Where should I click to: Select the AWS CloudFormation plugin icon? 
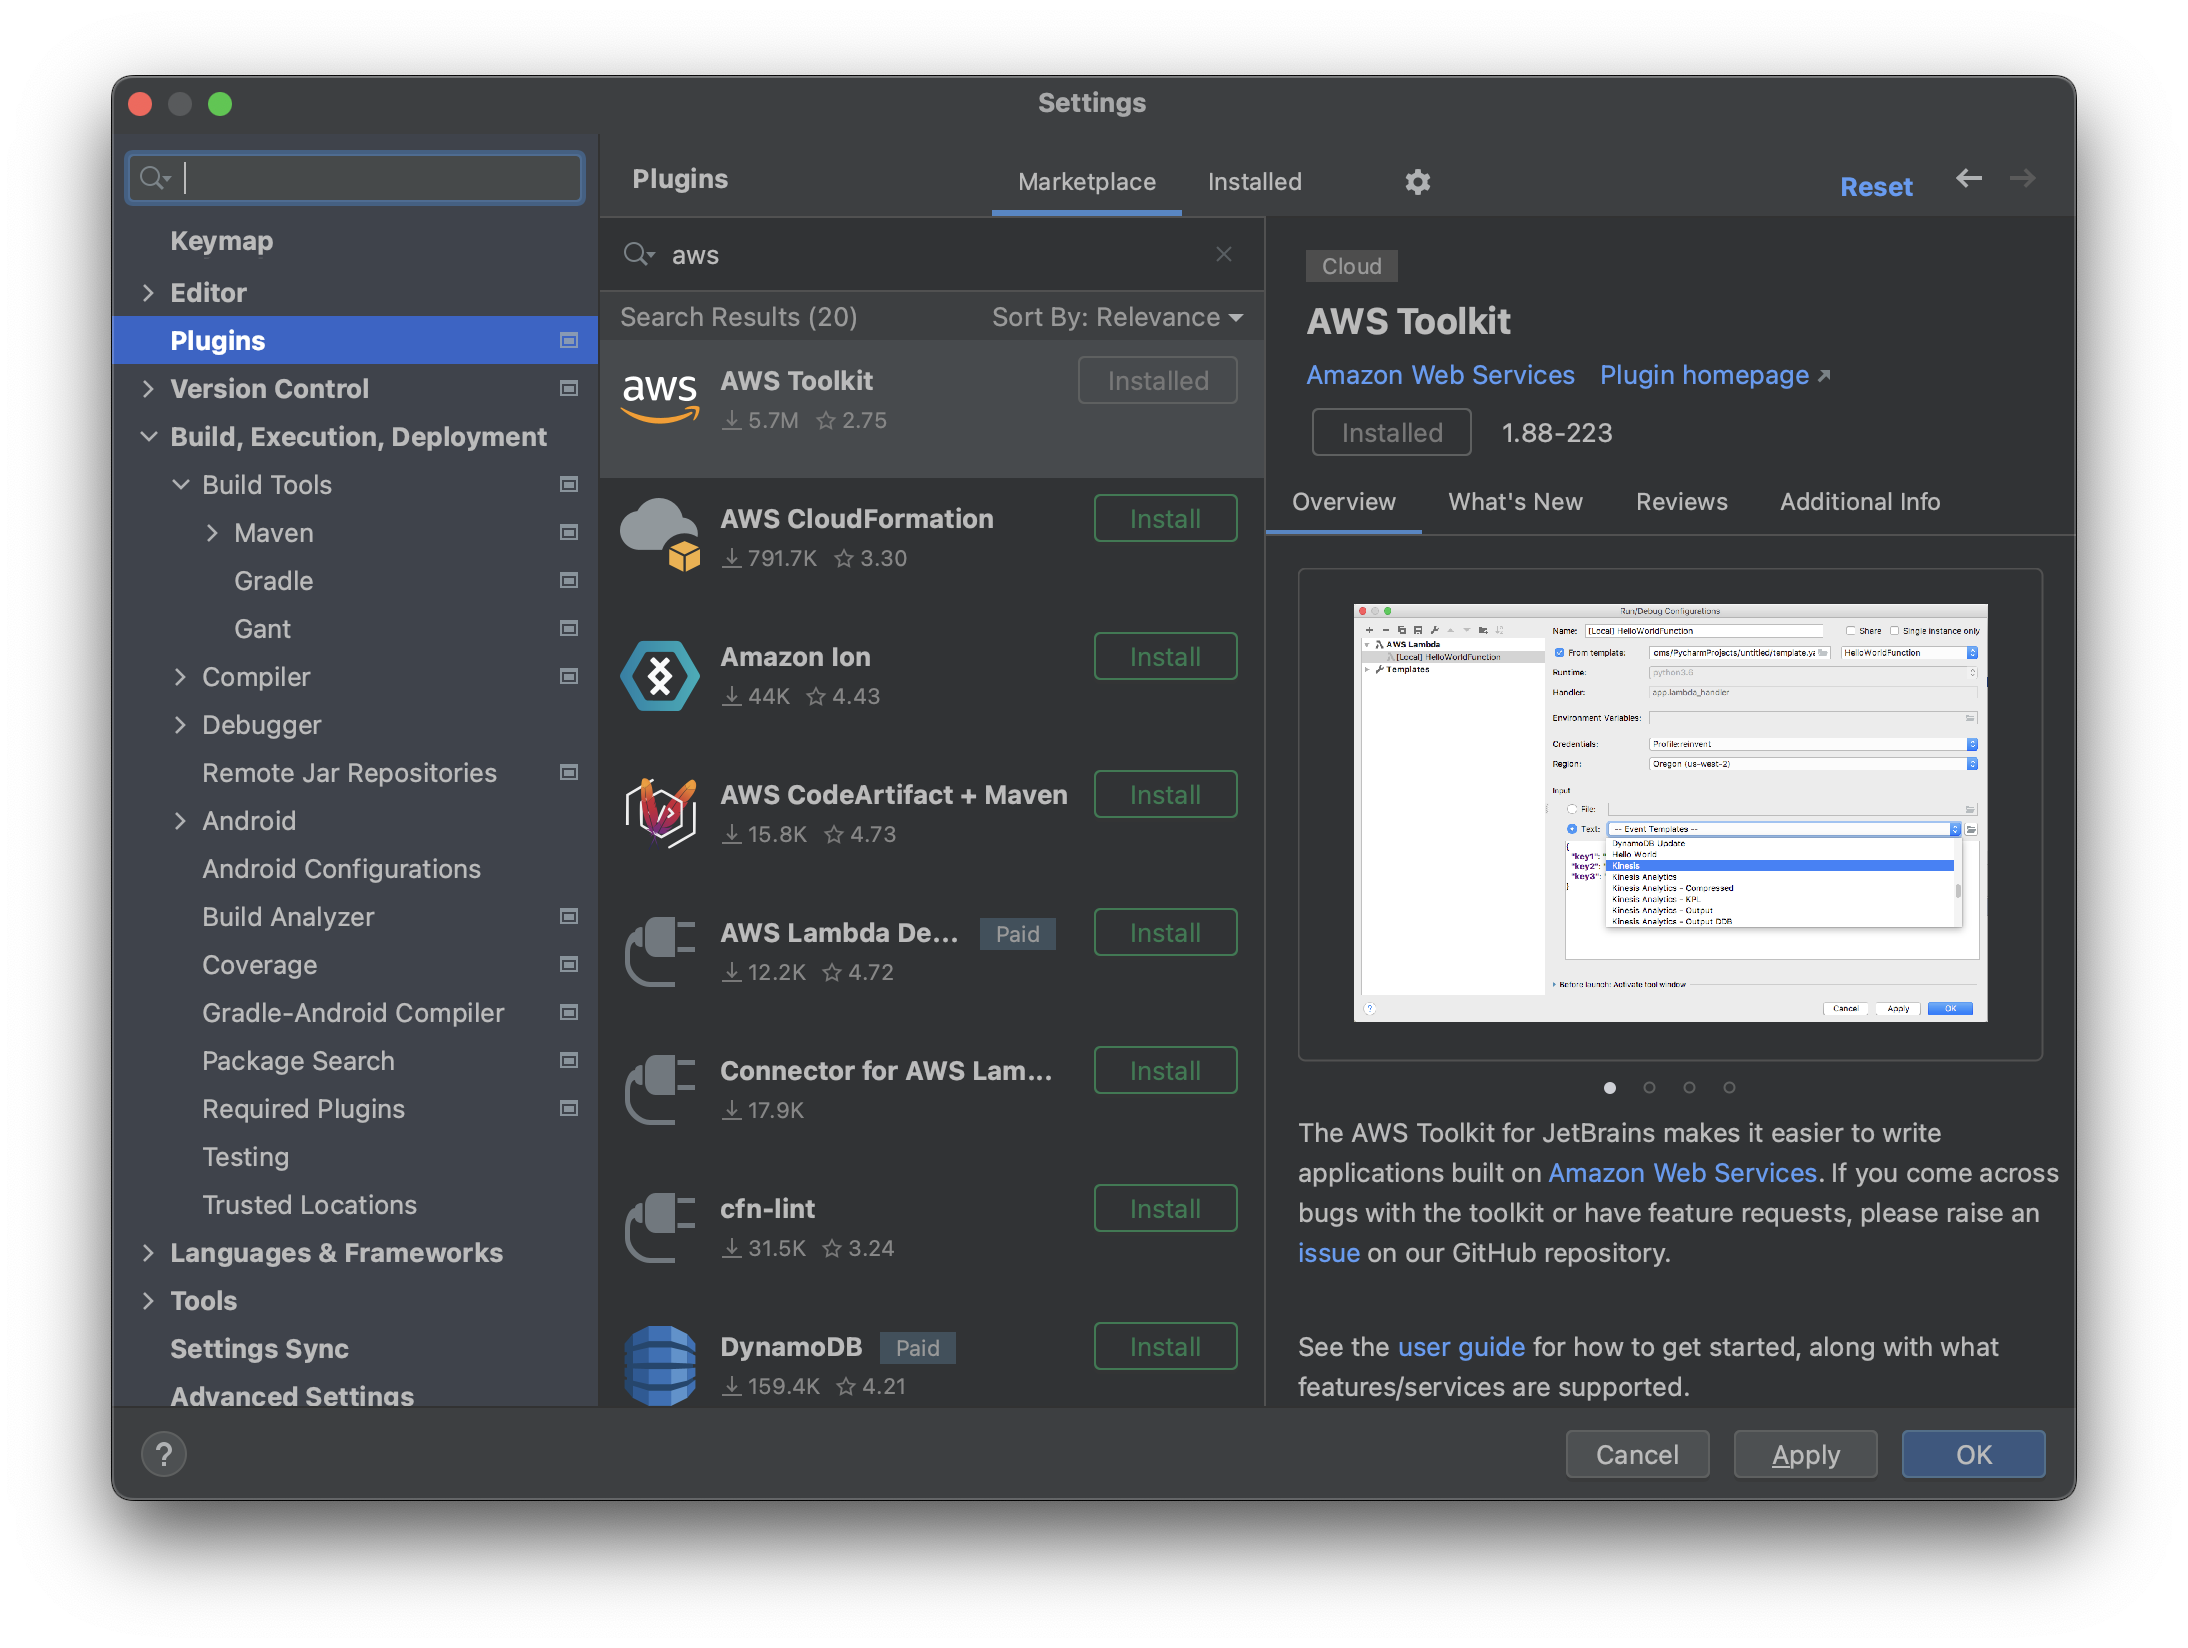(659, 535)
